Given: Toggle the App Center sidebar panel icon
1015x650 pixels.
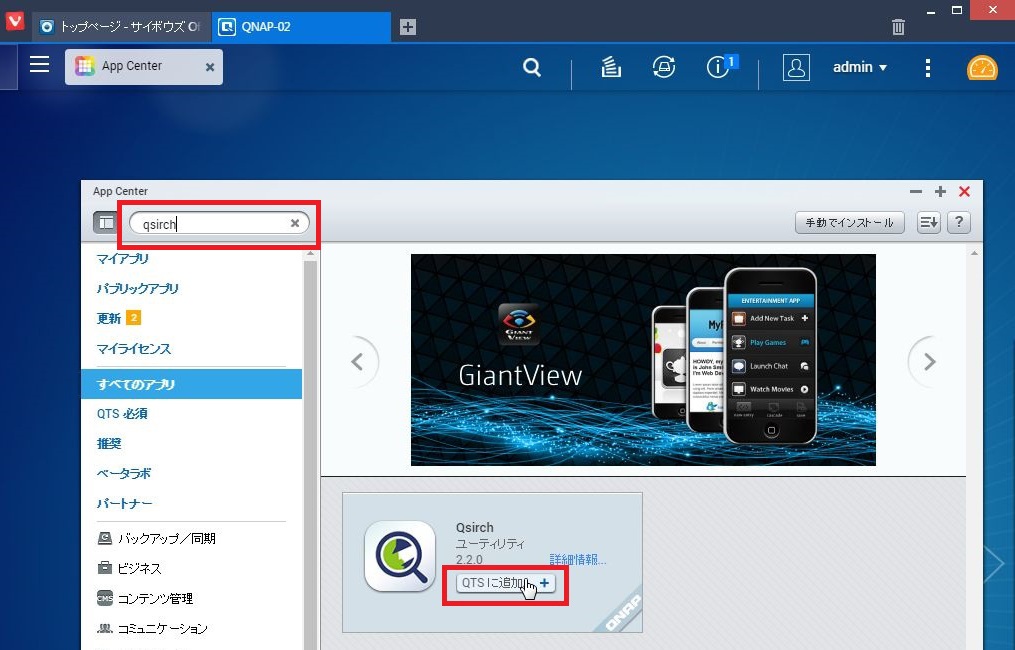Looking at the screenshot, I should pyautogui.click(x=106, y=223).
